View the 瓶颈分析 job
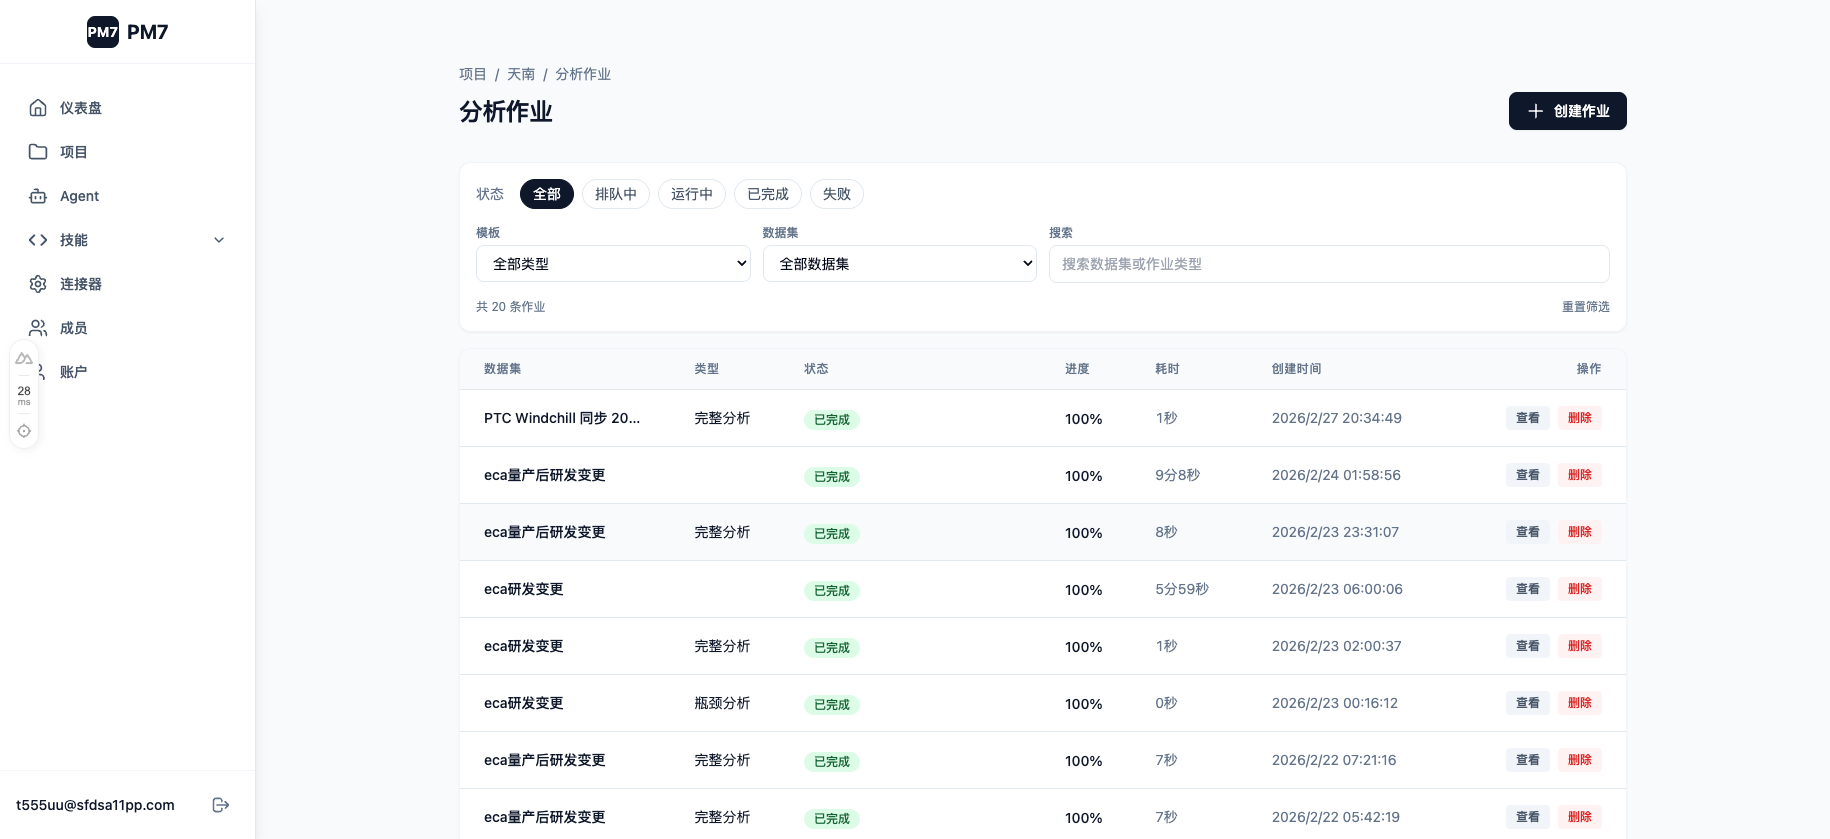The height and width of the screenshot is (839, 1830). 1528,703
